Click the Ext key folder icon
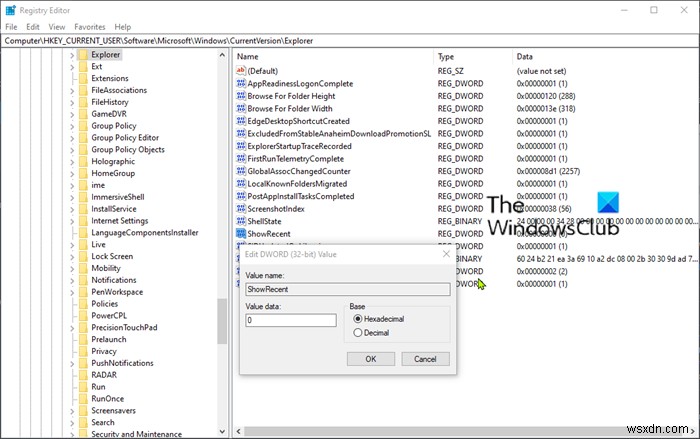700x439 pixels. [x=83, y=67]
